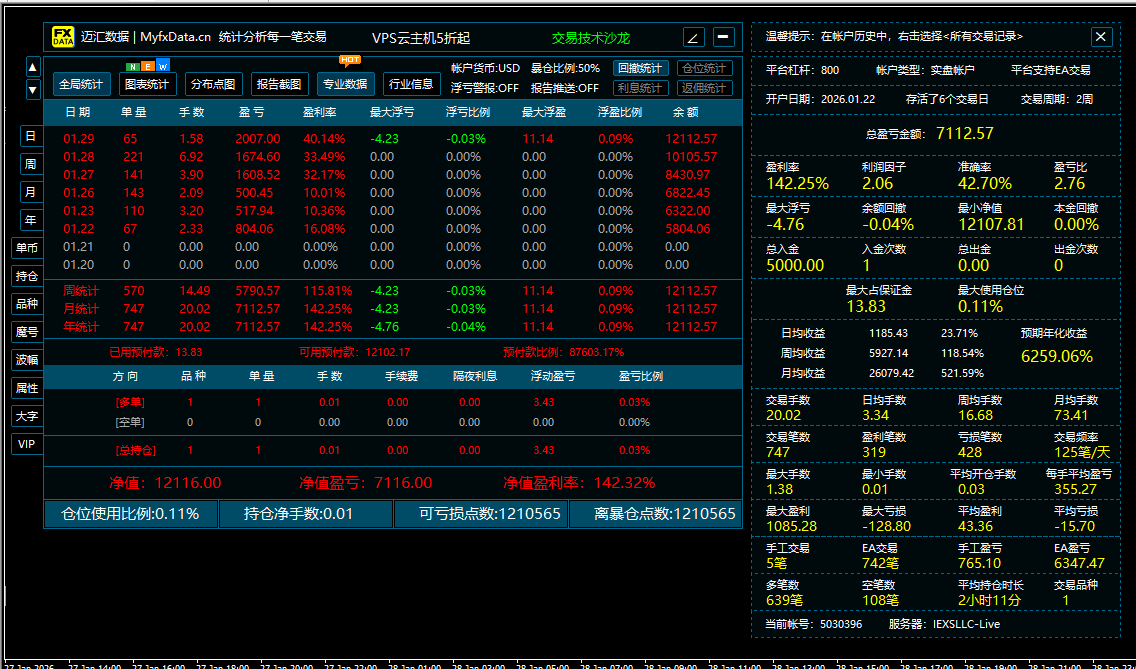Click the 月统计 summary row
Screen dimensions: 1136x669
click(392, 309)
